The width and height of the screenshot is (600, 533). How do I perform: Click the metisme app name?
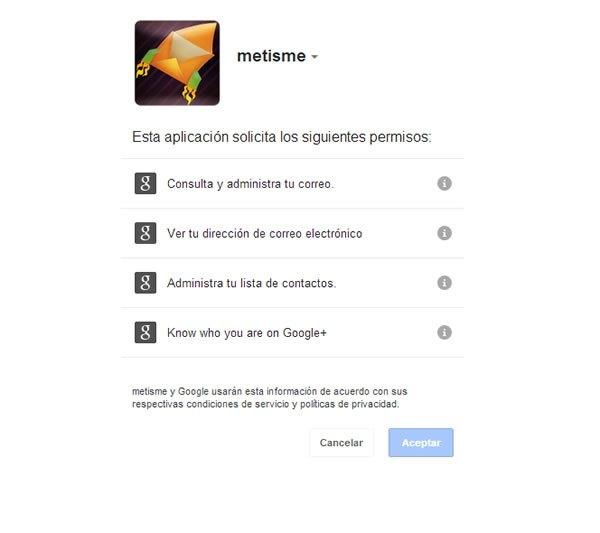coord(271,56)
